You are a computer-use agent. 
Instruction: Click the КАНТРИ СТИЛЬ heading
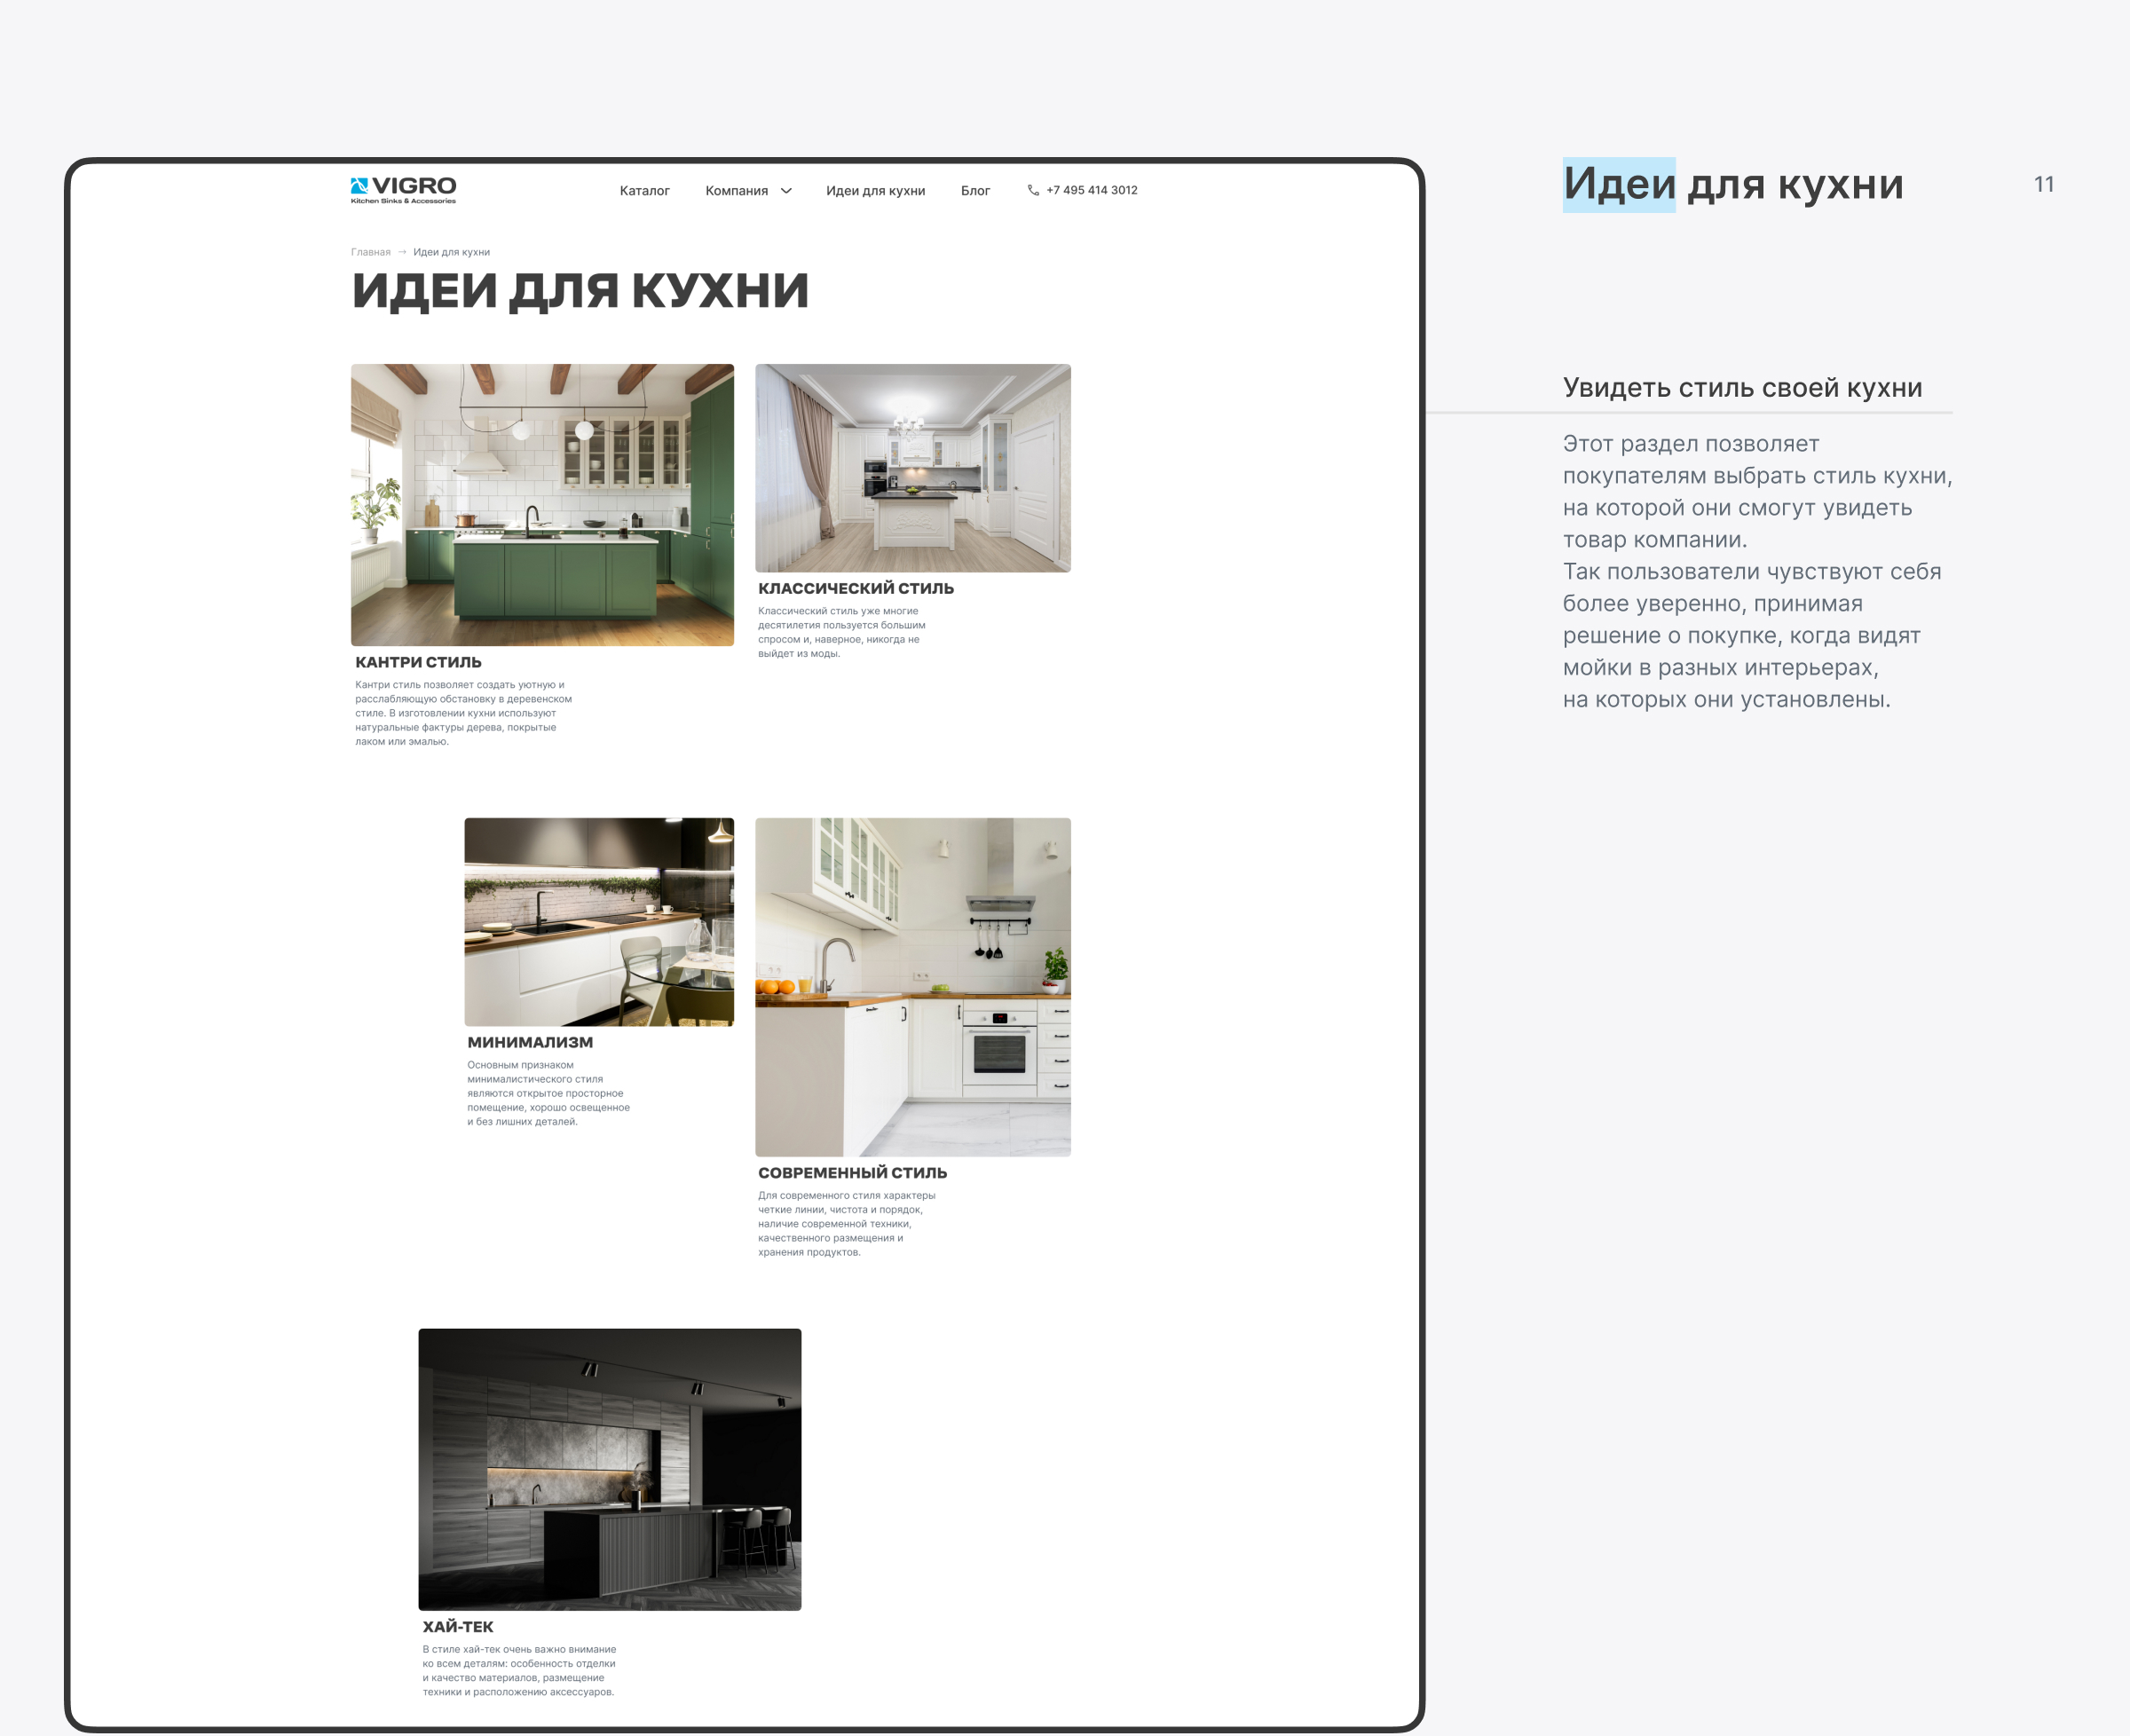(418, 662)
